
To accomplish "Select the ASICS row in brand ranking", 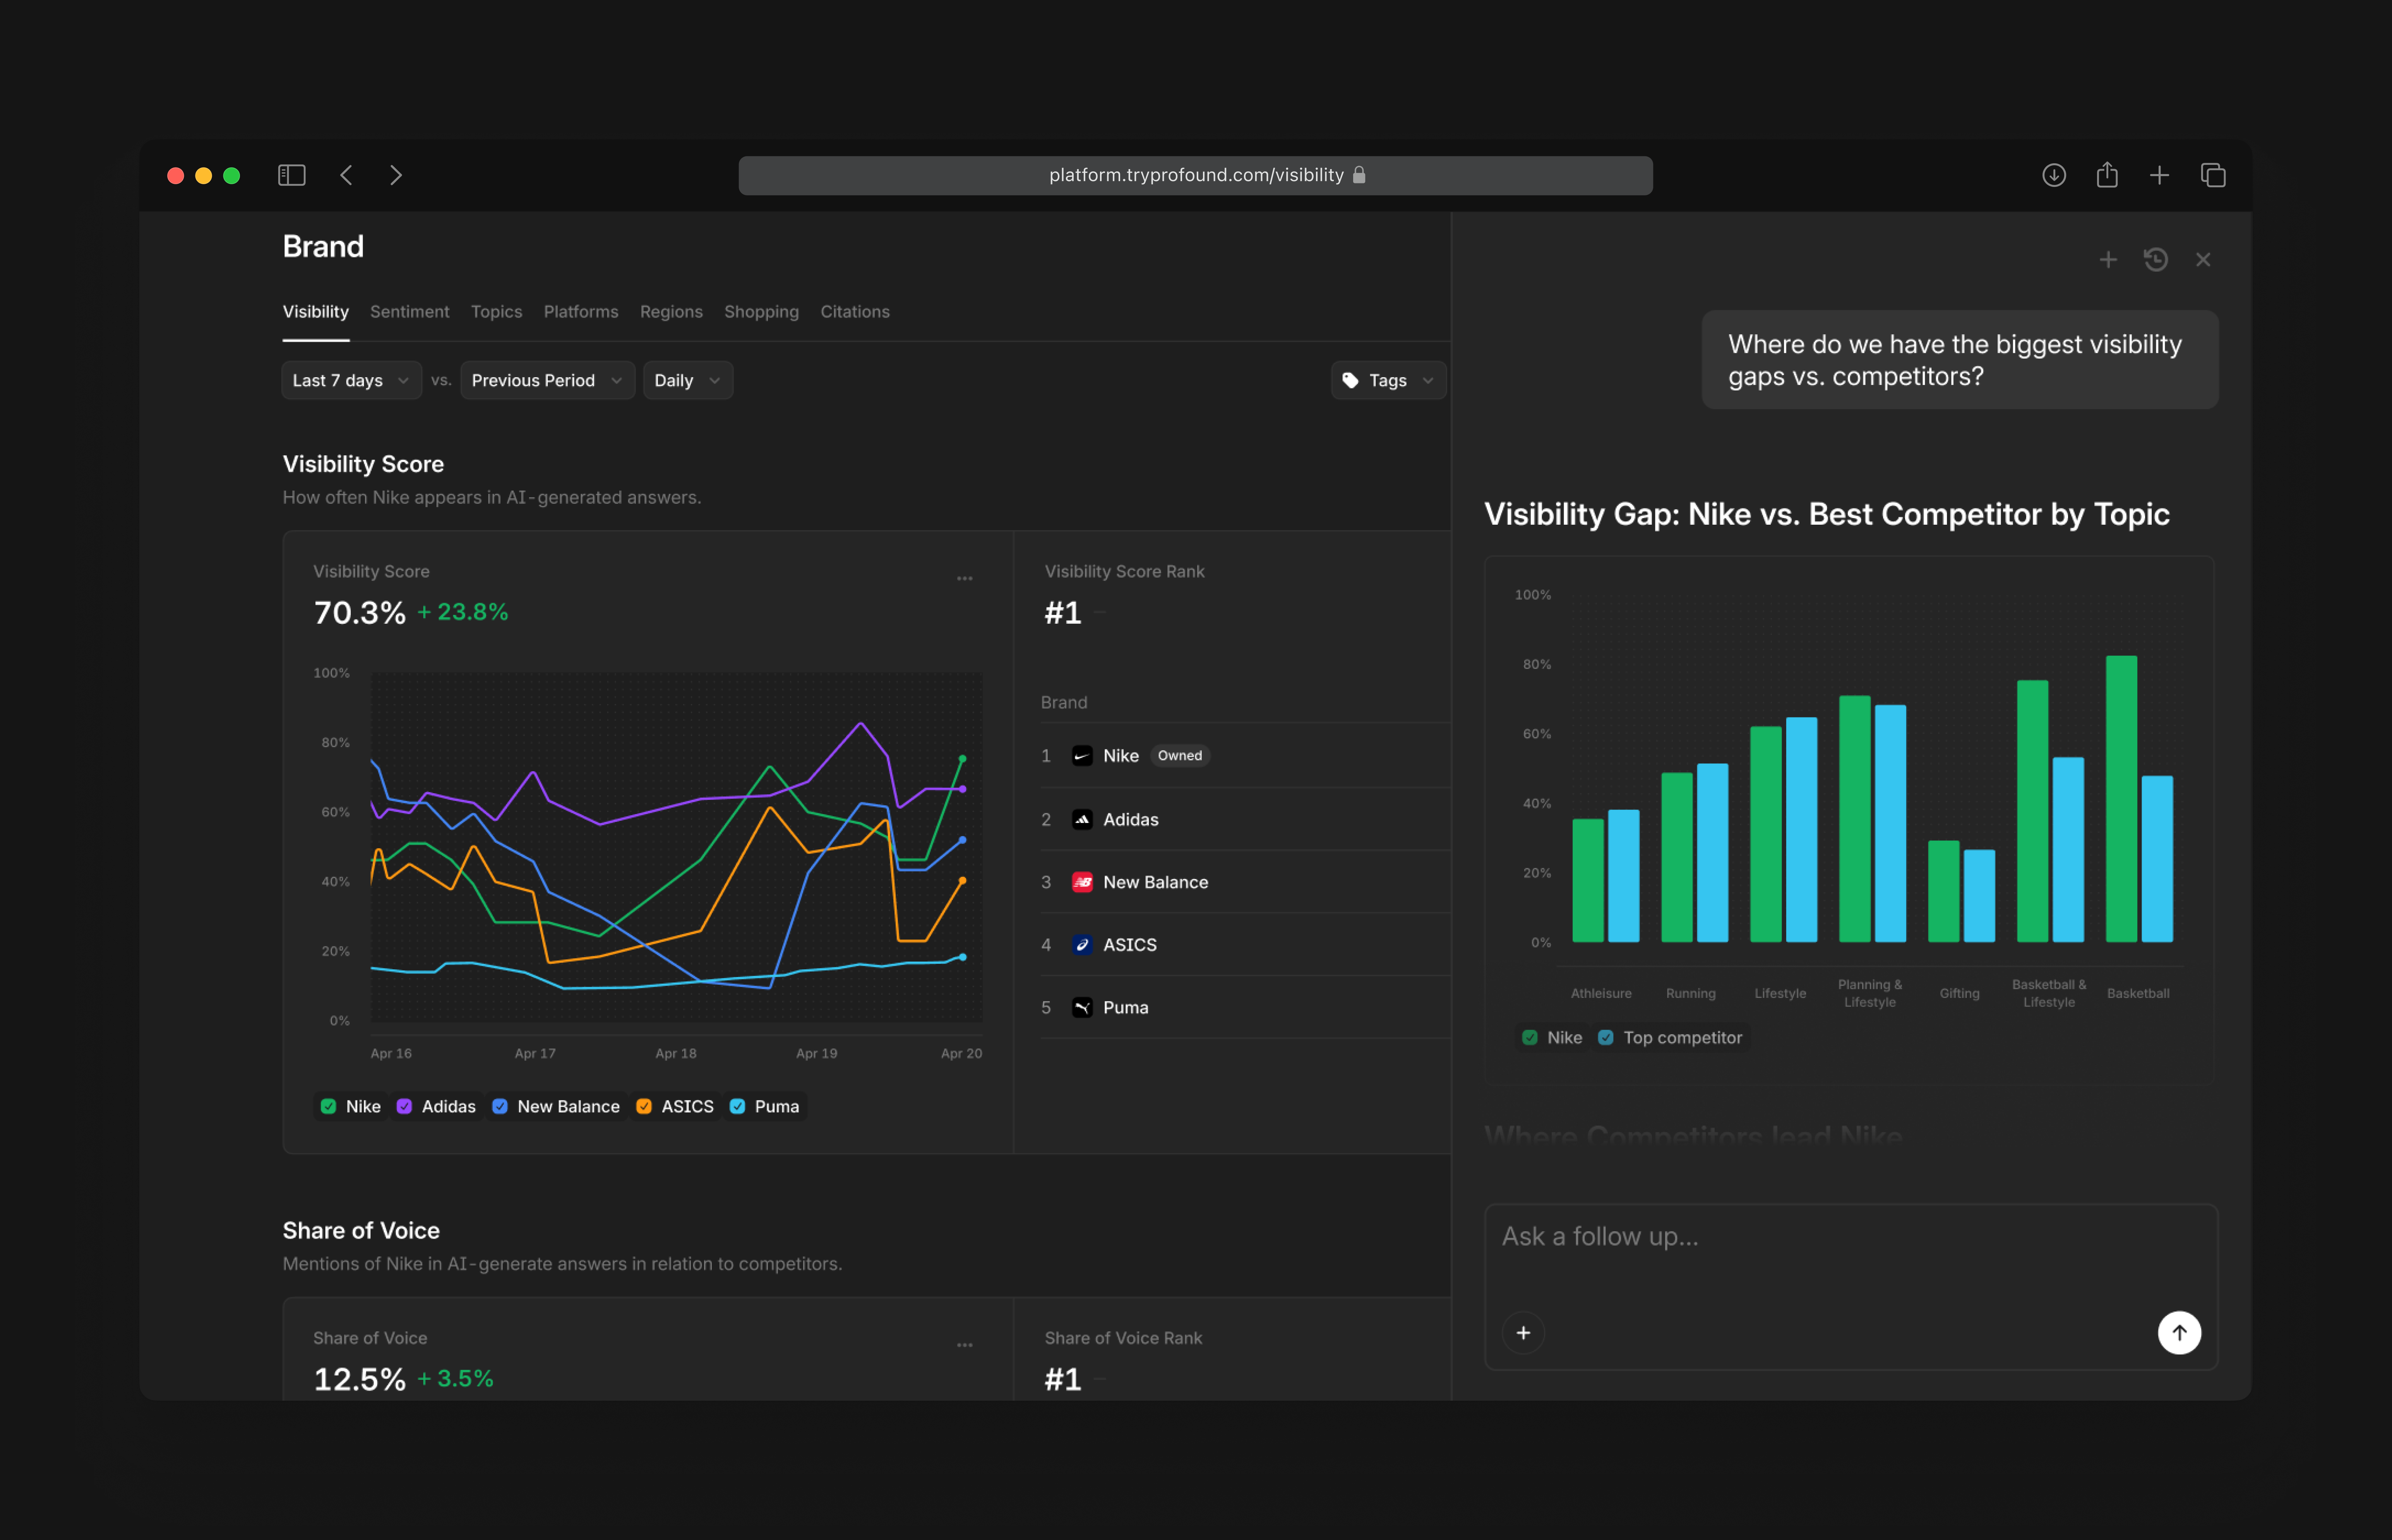I will (x=1245, y=945).
